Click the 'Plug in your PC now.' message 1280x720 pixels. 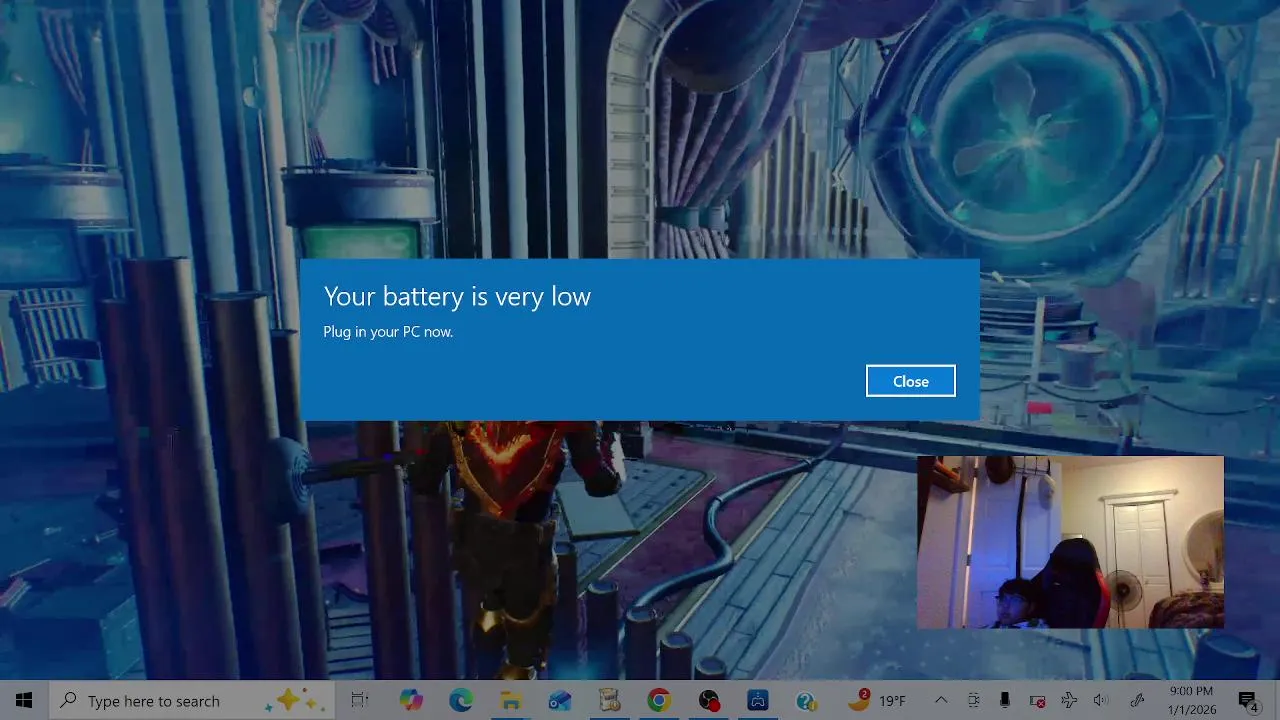[x=388, y=331]
